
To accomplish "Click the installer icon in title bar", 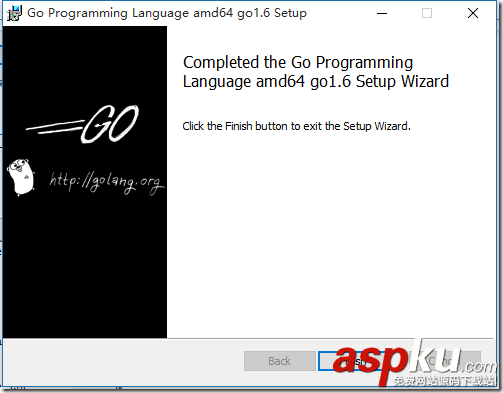I will click(x=14, y=14).
